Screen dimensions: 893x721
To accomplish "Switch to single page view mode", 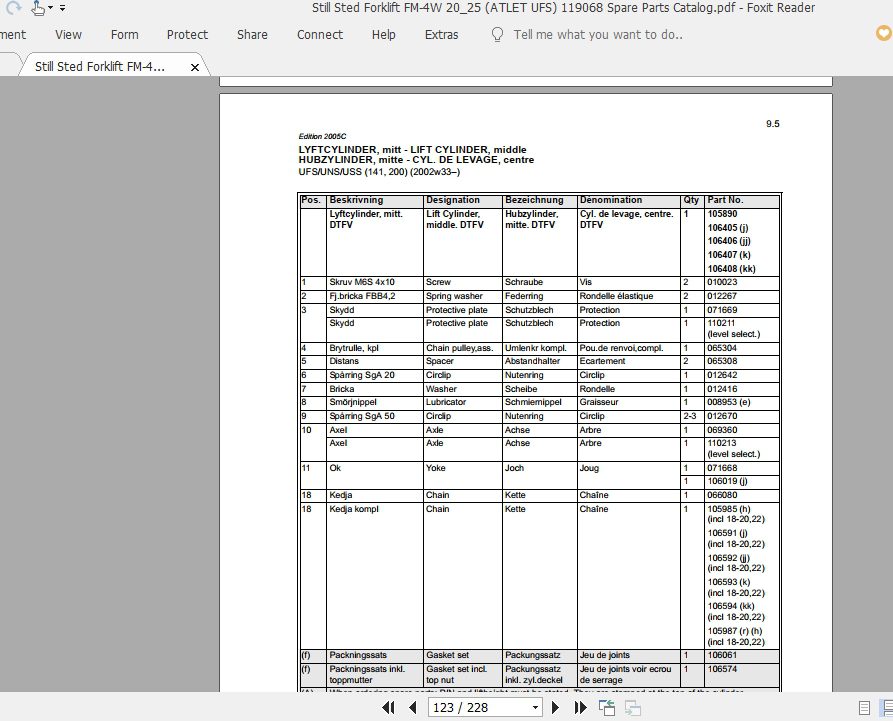I will click(864, 707).
